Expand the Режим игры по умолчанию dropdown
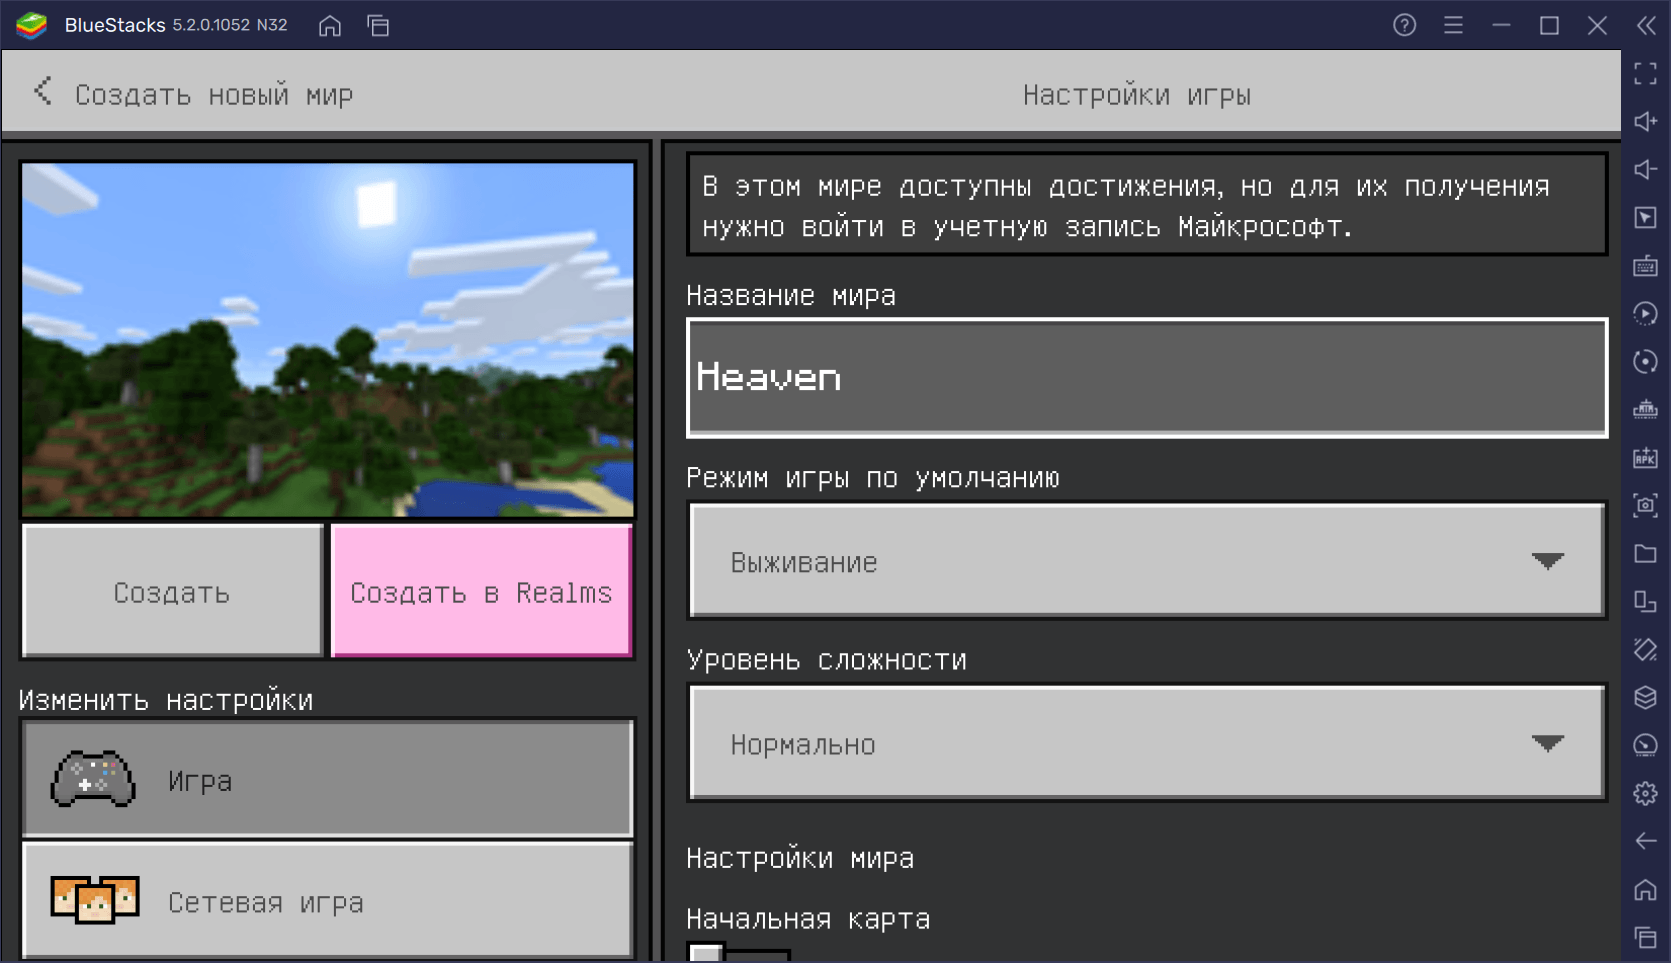The height and width of the screenshot is (963, 1671). [x=1147, y=561]
